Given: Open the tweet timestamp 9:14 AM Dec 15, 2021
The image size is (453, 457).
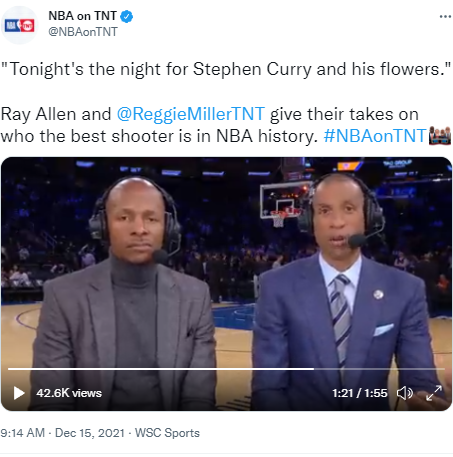Looking at the screenshot, I should pos(62,433).
